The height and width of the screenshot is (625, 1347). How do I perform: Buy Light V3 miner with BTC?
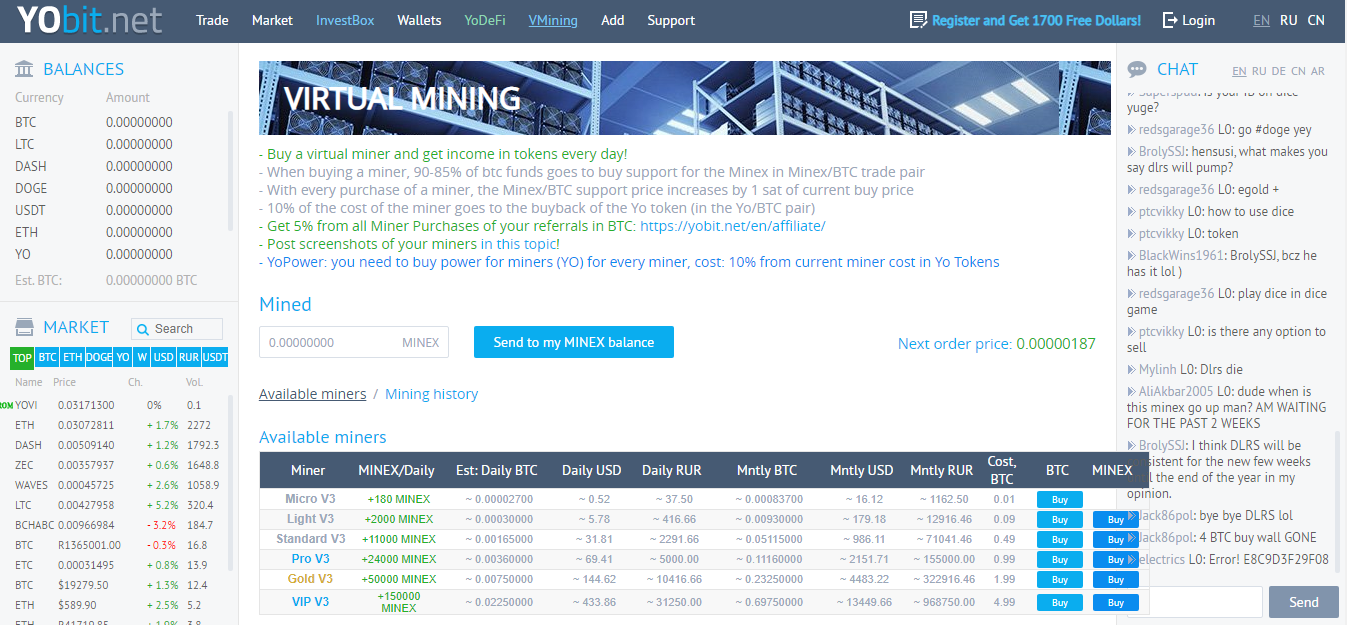coord(1060,519)
